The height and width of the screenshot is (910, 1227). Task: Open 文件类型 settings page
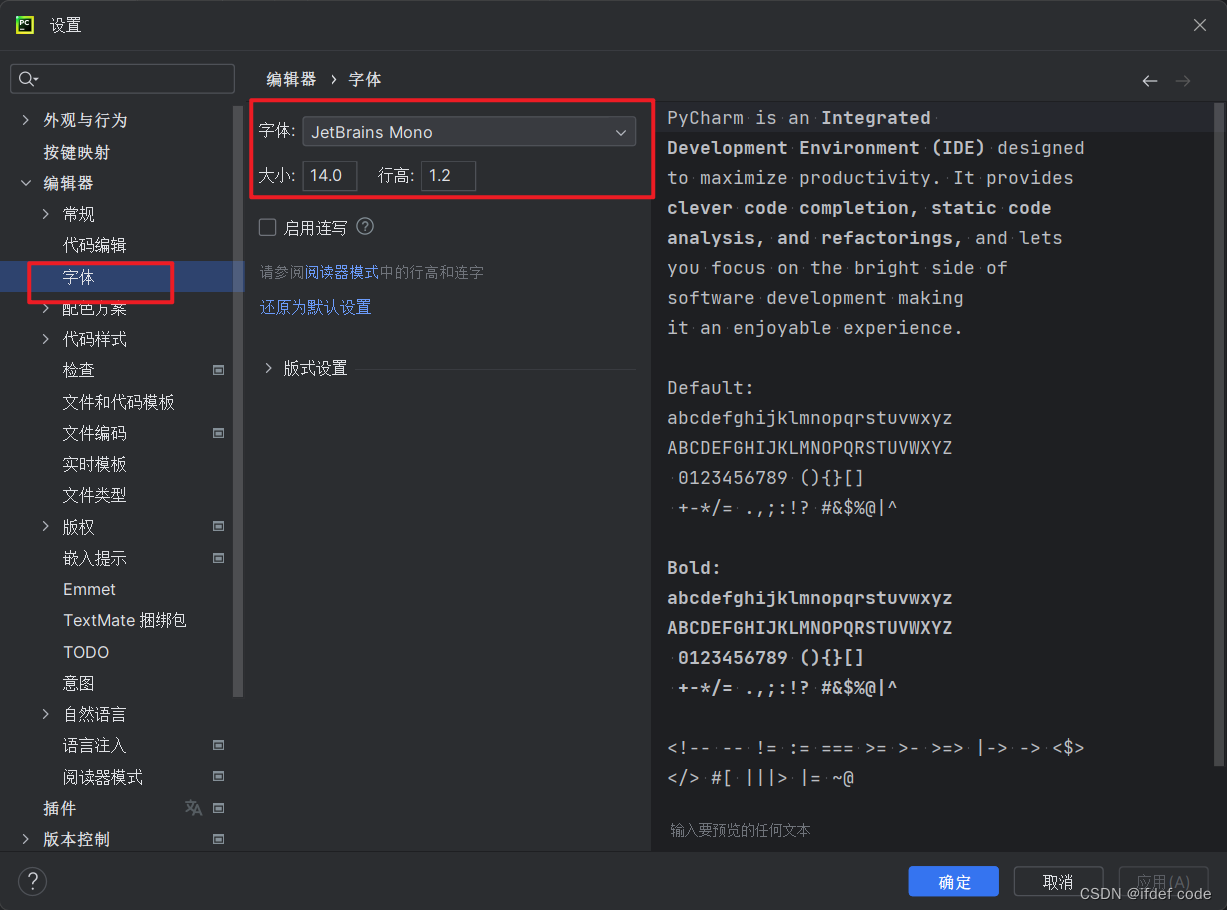94,495
